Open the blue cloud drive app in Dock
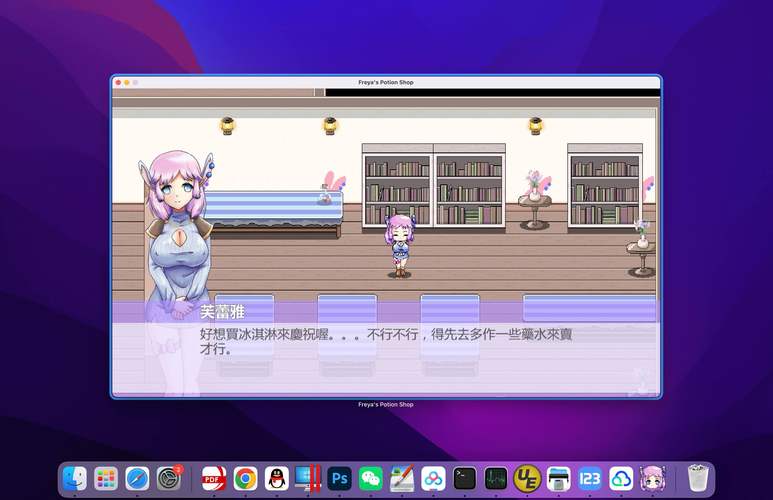Screen dimensions: 773x500 621,478
